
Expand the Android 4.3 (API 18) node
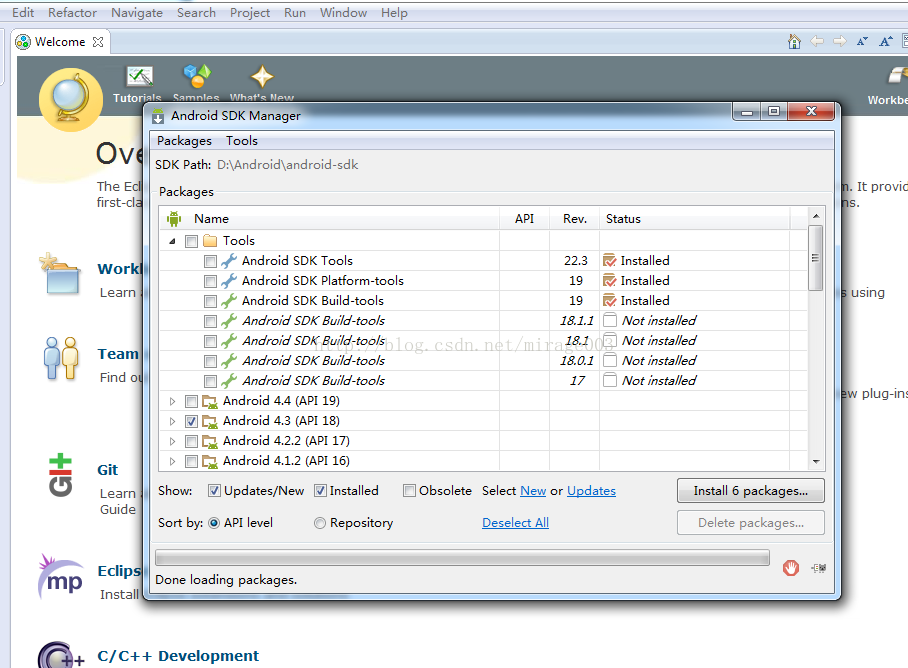tap(173, 421)
